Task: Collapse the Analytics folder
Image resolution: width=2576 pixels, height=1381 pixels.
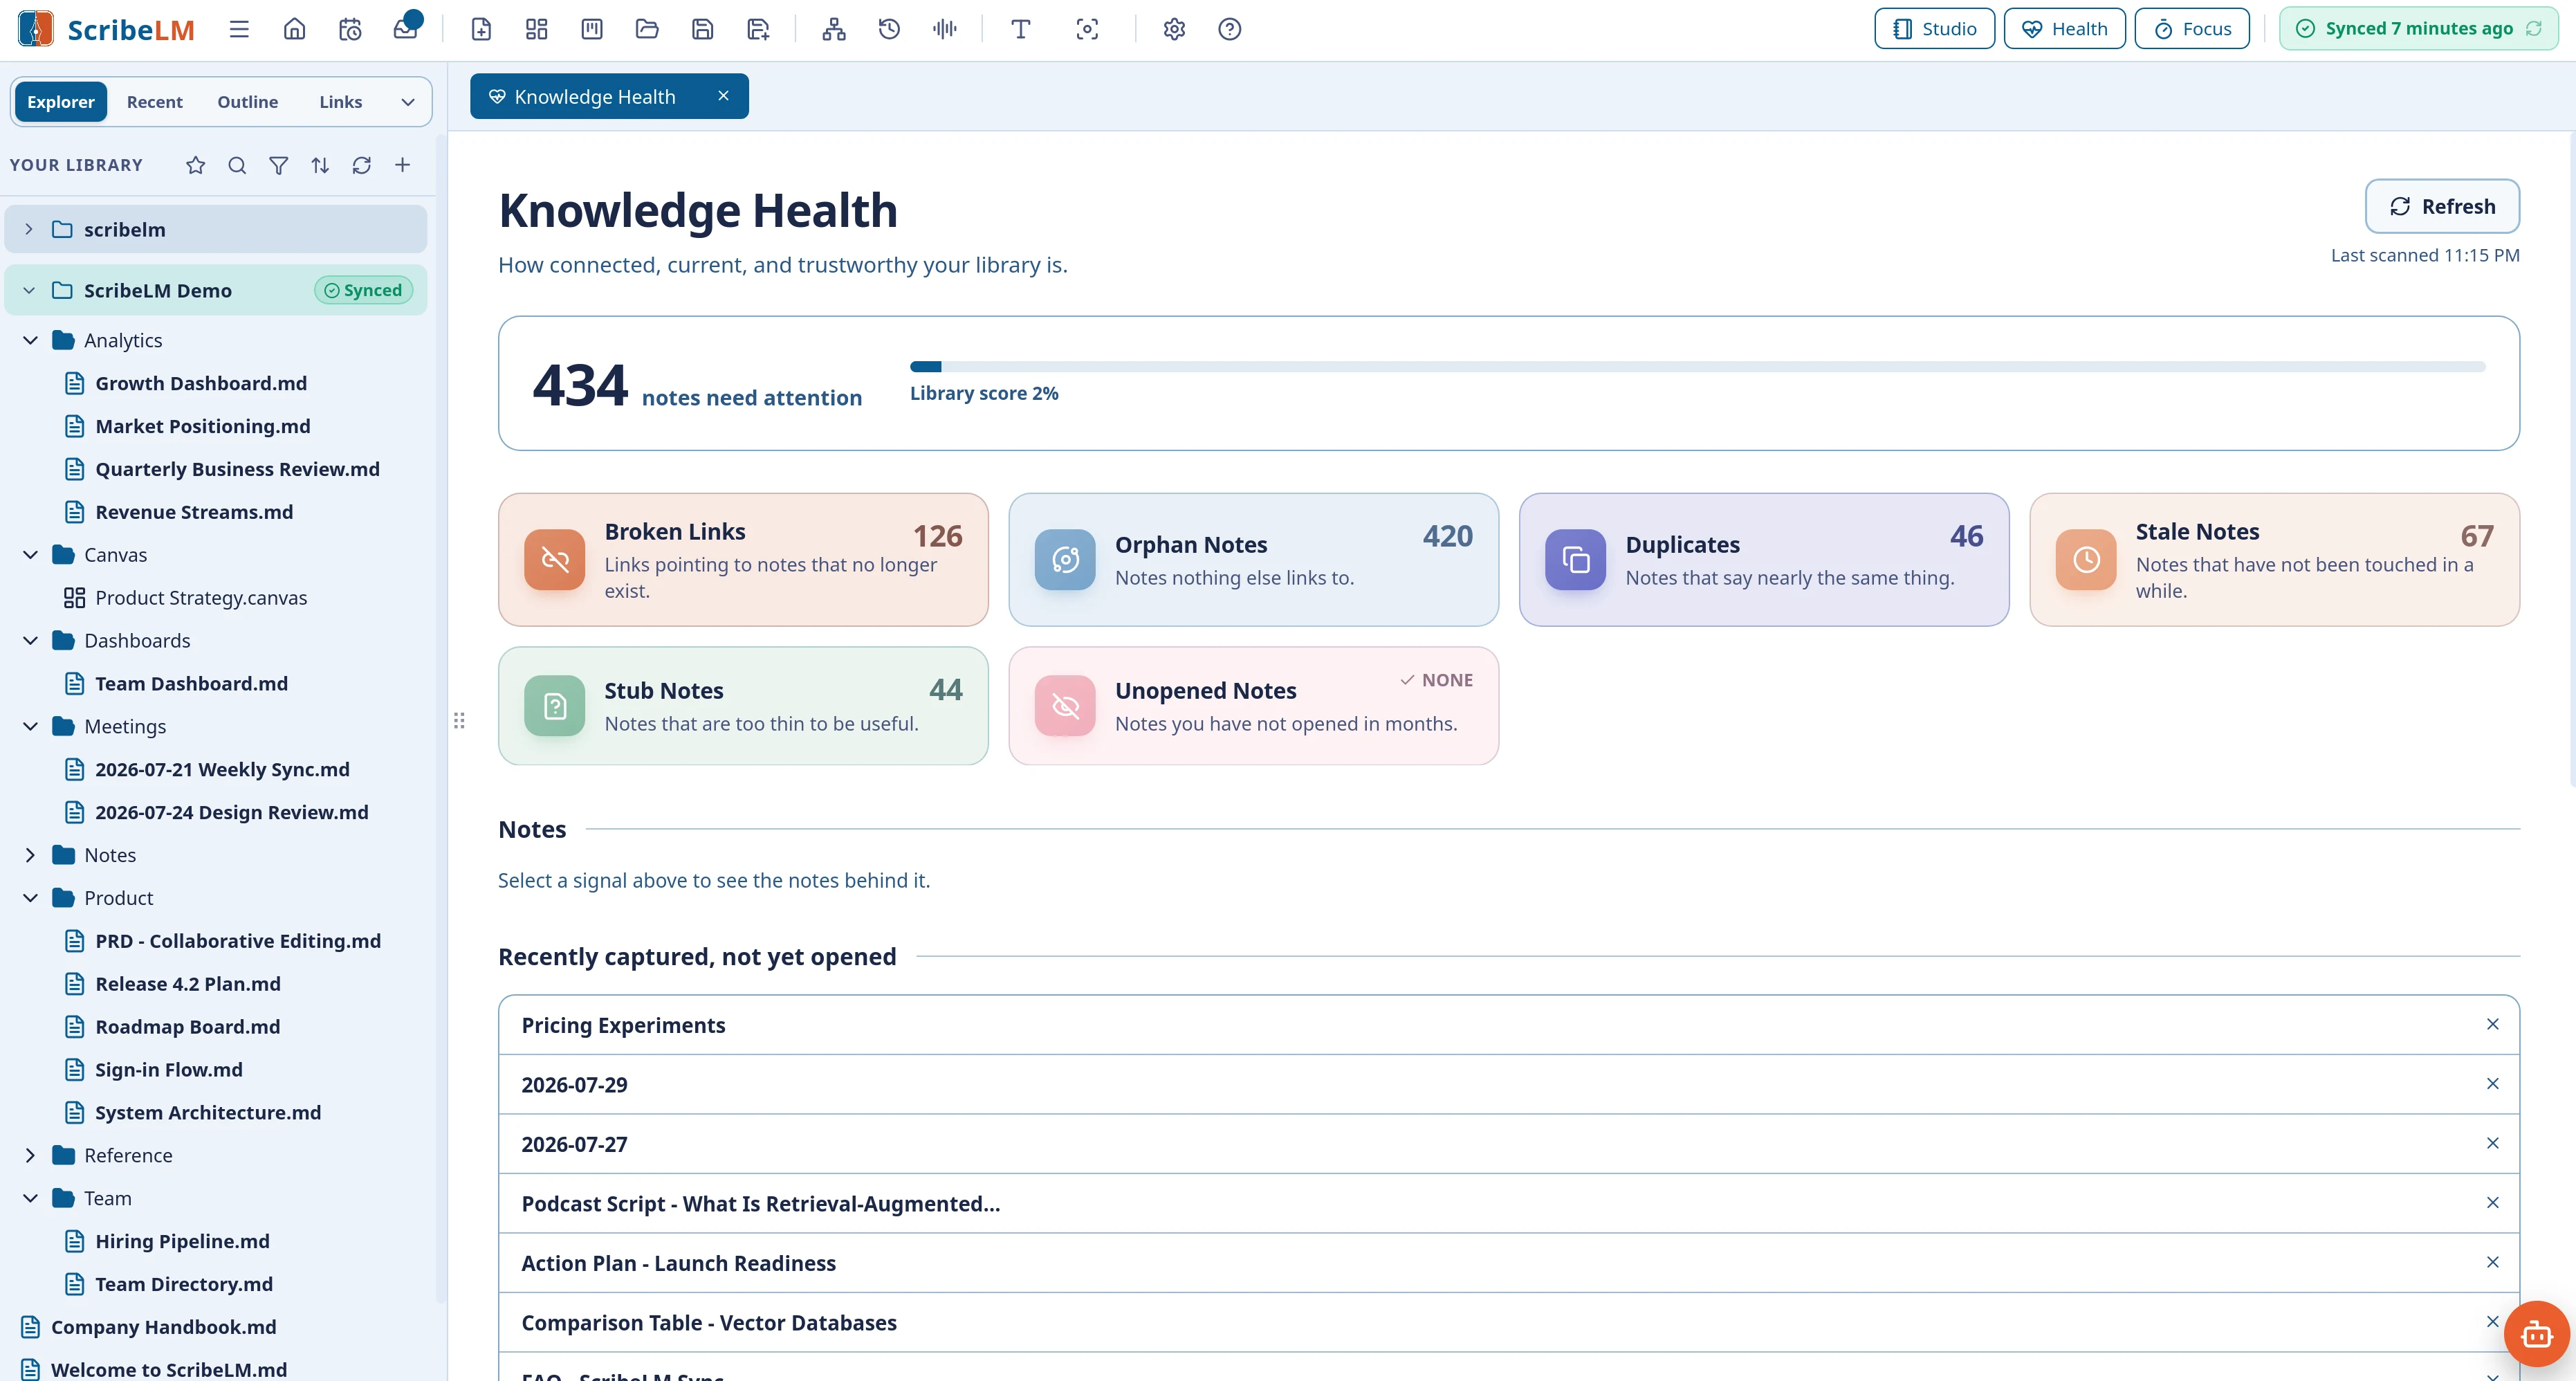Action: (30, 340)
